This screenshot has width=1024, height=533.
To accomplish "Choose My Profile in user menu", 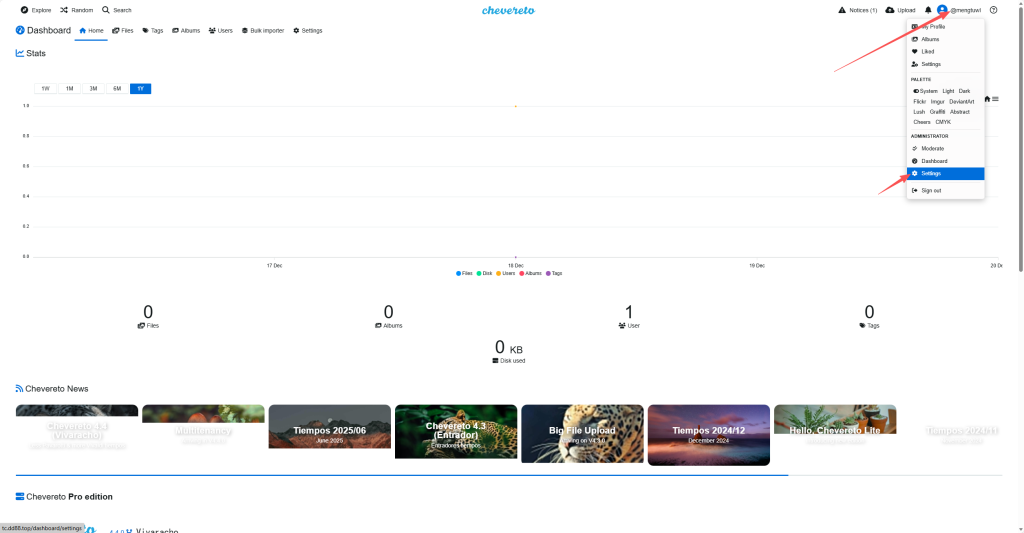I will click(x=945, y=27).
